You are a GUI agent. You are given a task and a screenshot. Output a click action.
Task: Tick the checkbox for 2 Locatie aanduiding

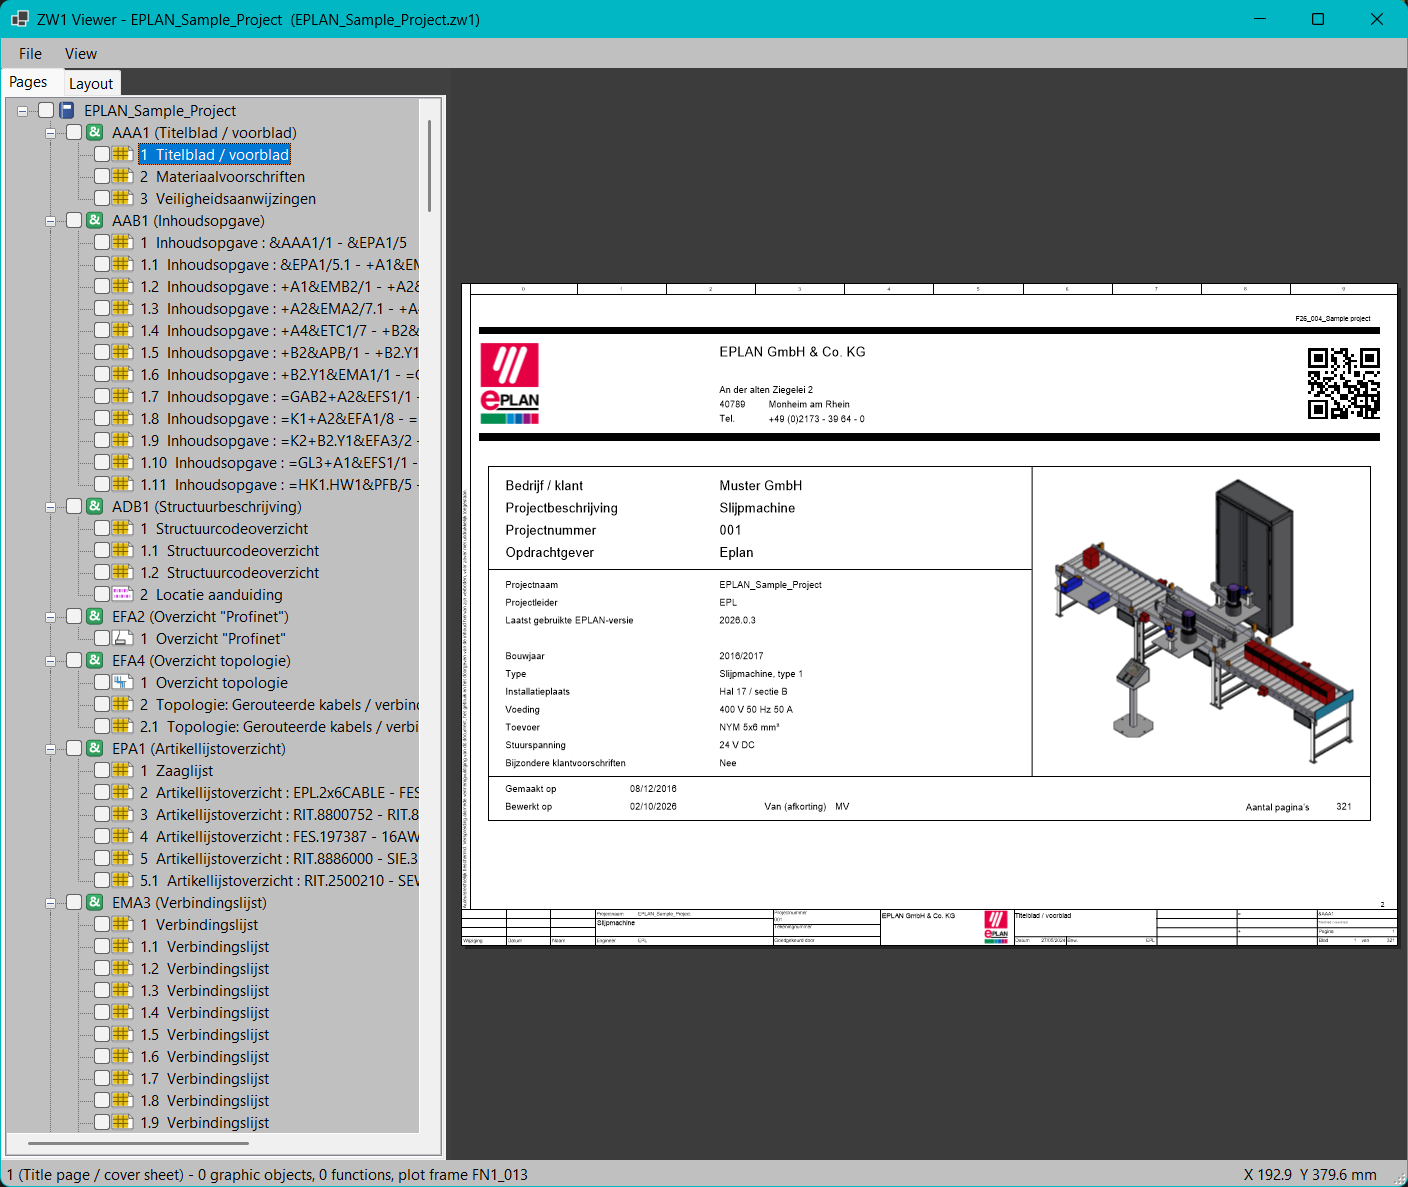[102, 595]
